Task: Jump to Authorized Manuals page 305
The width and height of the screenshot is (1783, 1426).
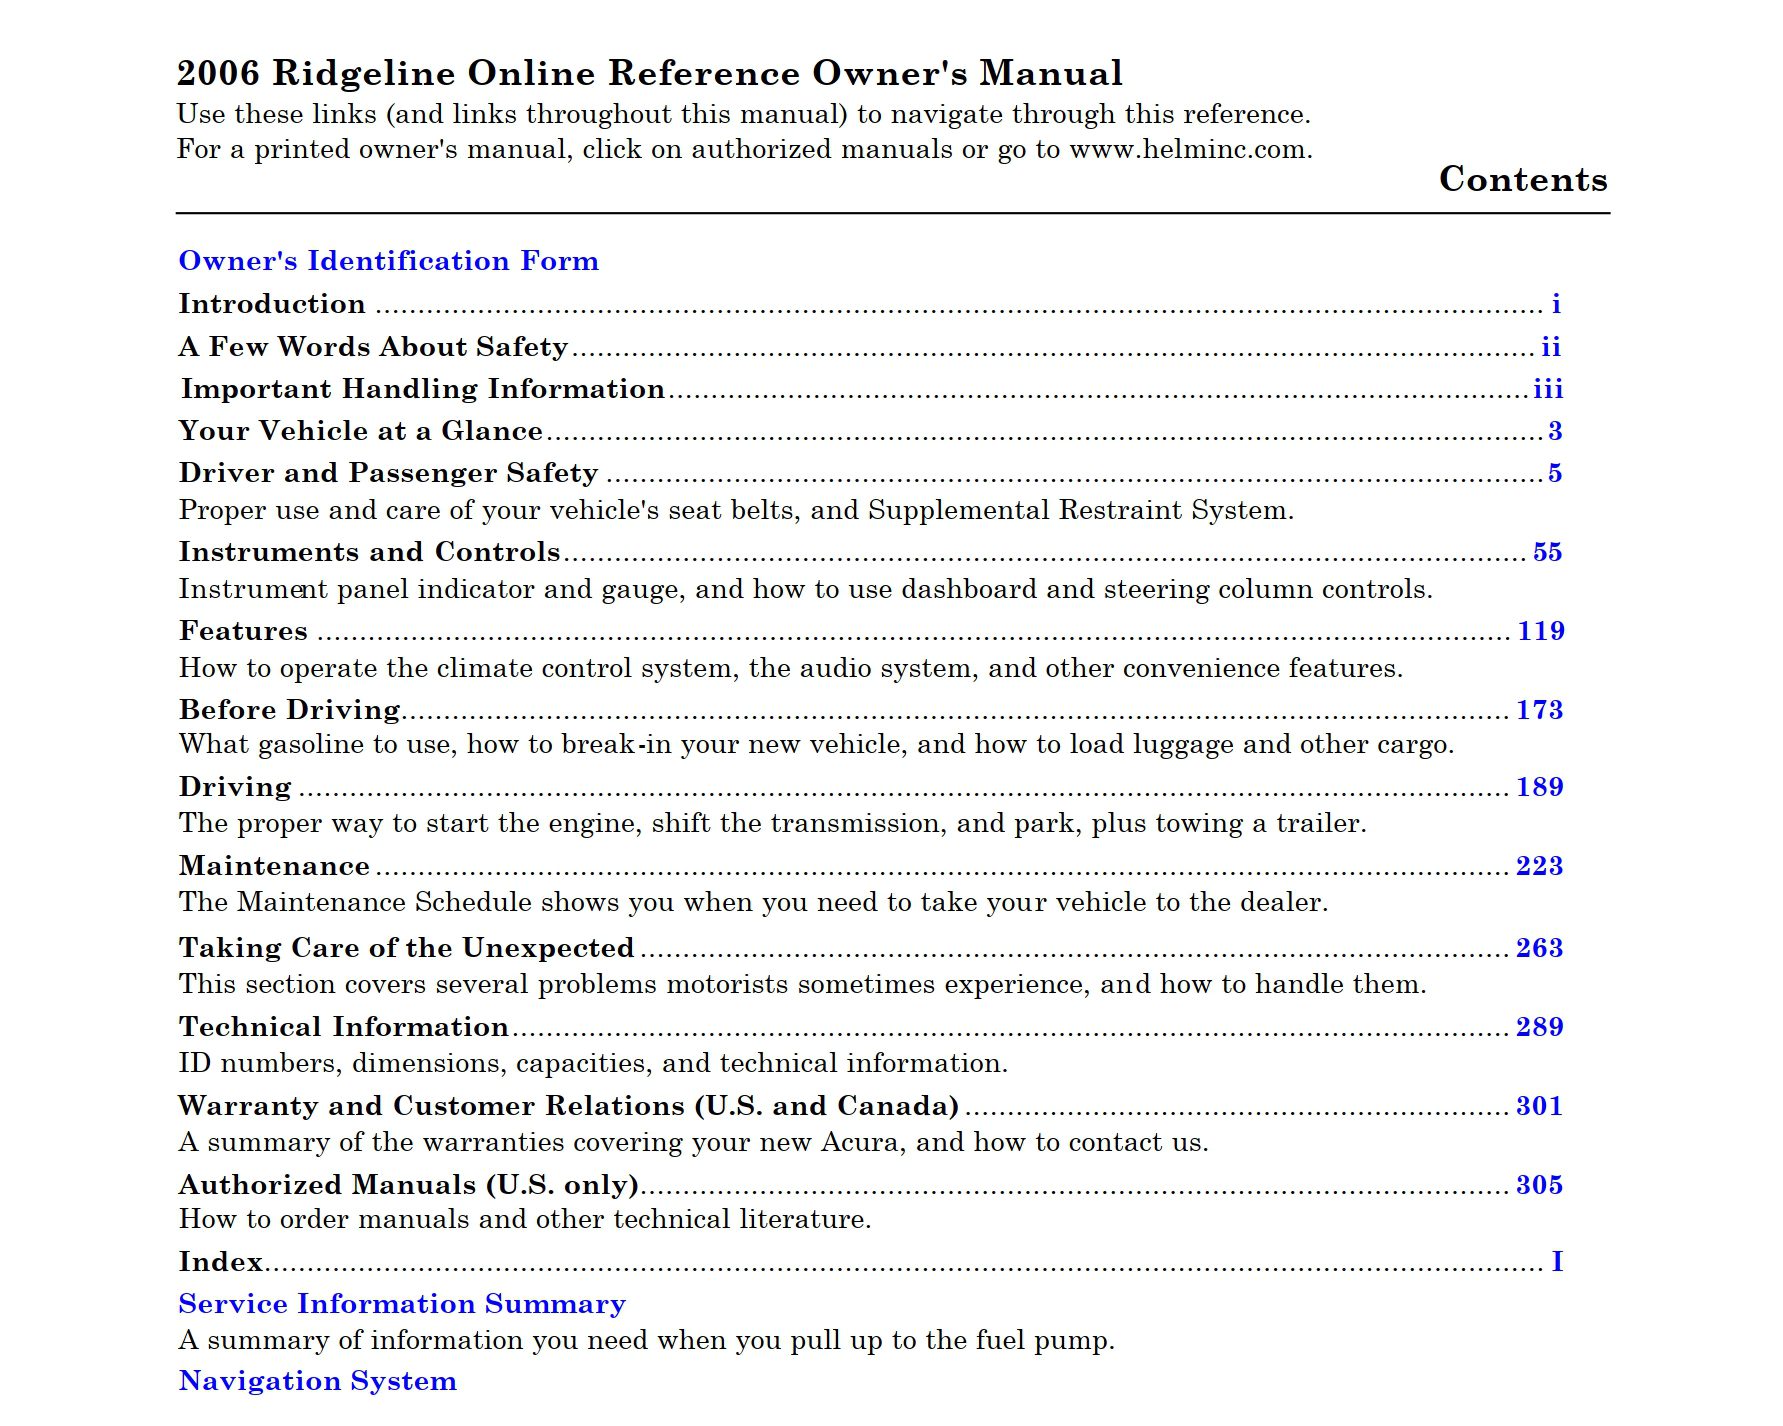Action: [1540, 1185]
